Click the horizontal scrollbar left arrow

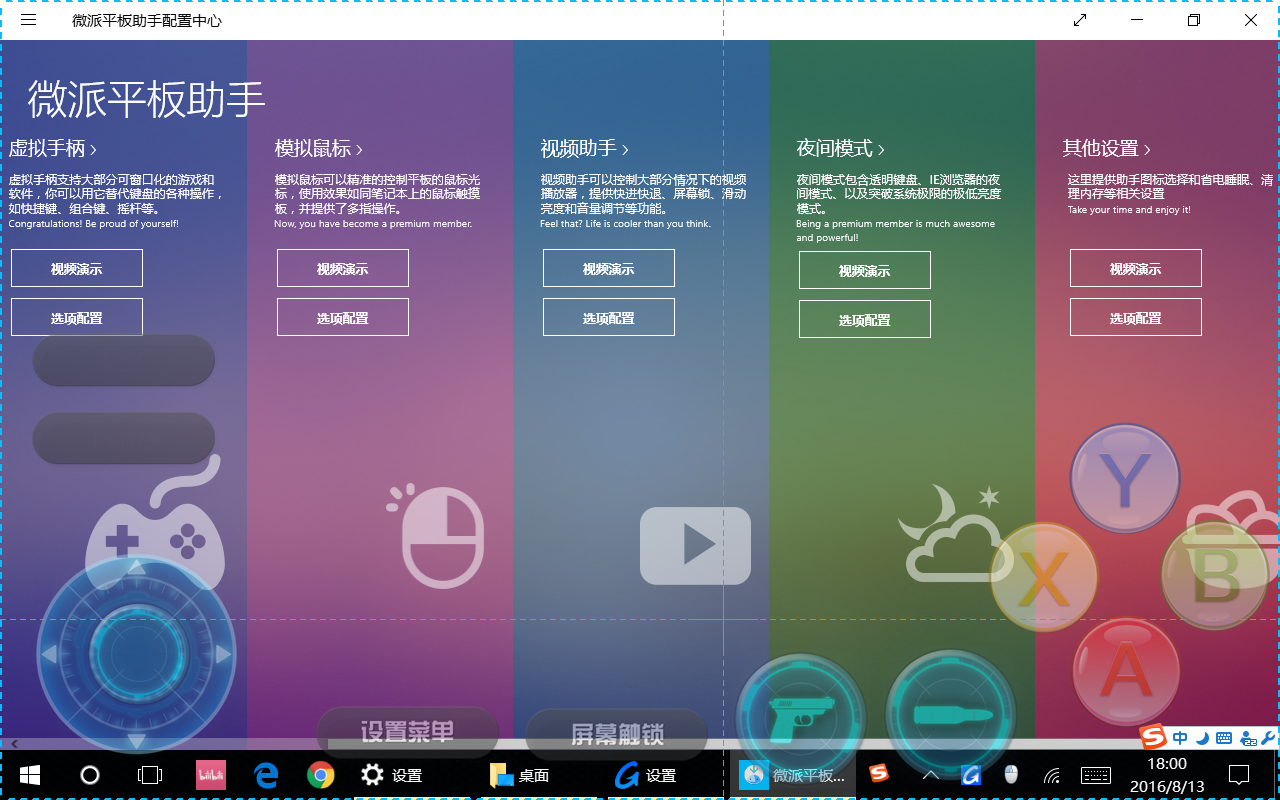click(x=14, y=744)
